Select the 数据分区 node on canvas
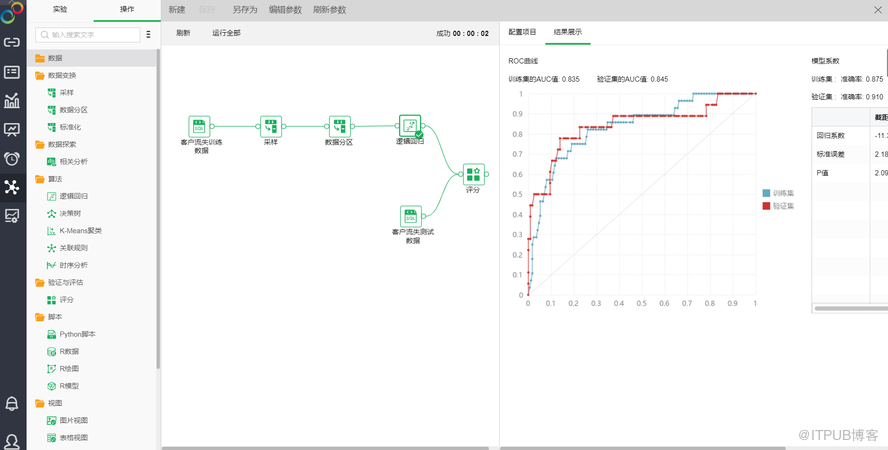 click(x=339, y=126)
